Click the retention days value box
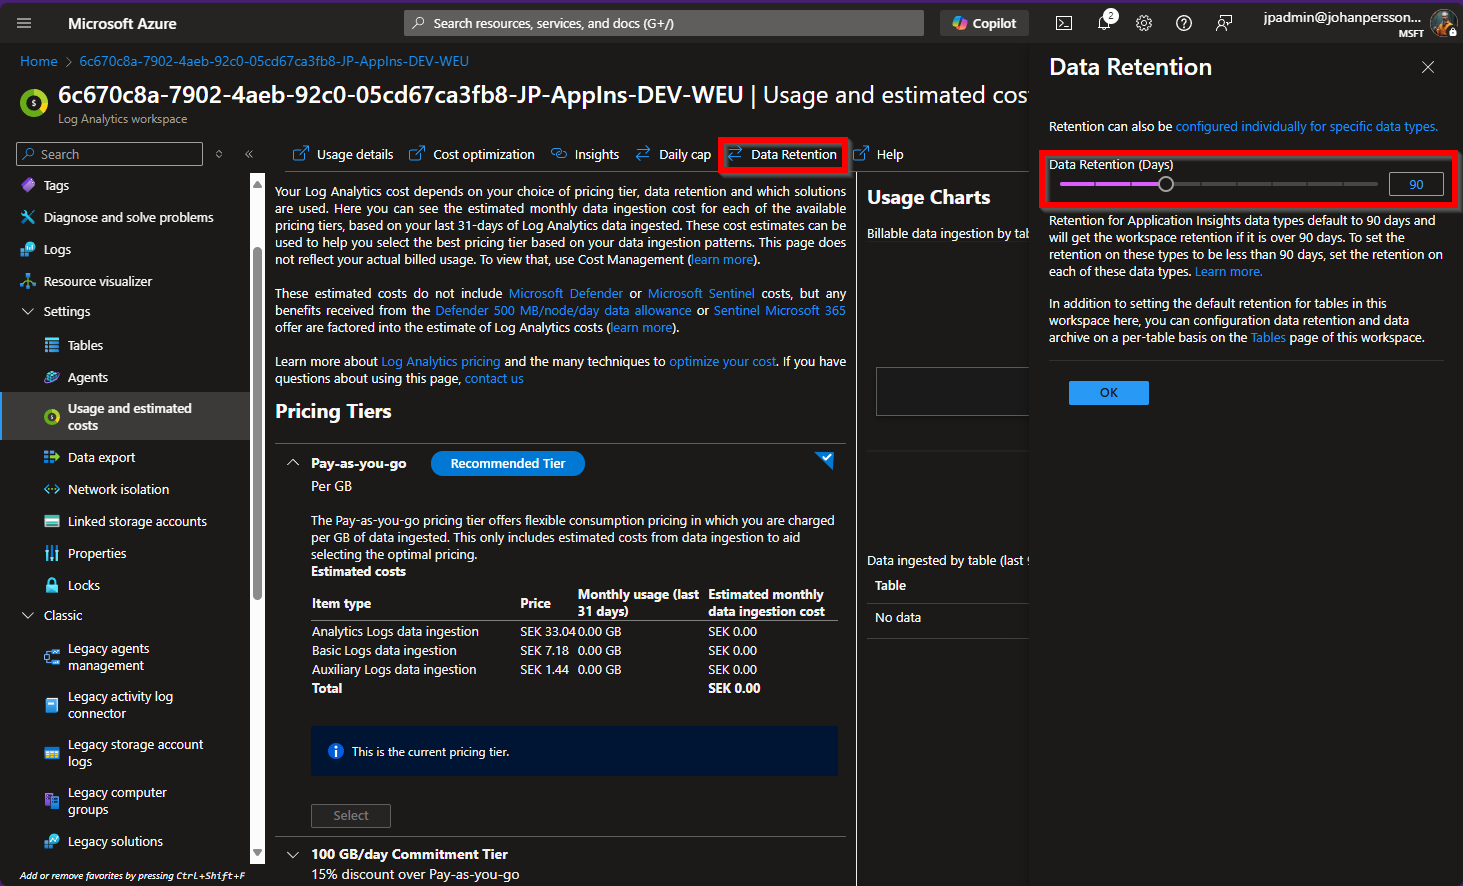This screenshot has height=886, width=1463. [1416, 184]
